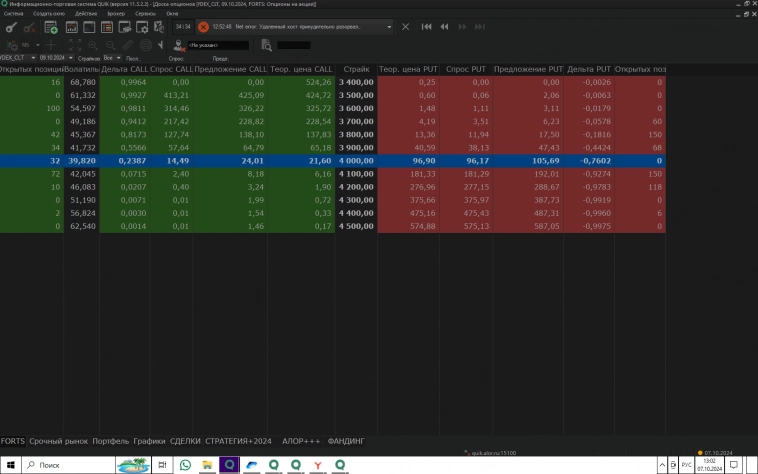Dismiss the Net error message
758x474 pixels.
point(405,27)
